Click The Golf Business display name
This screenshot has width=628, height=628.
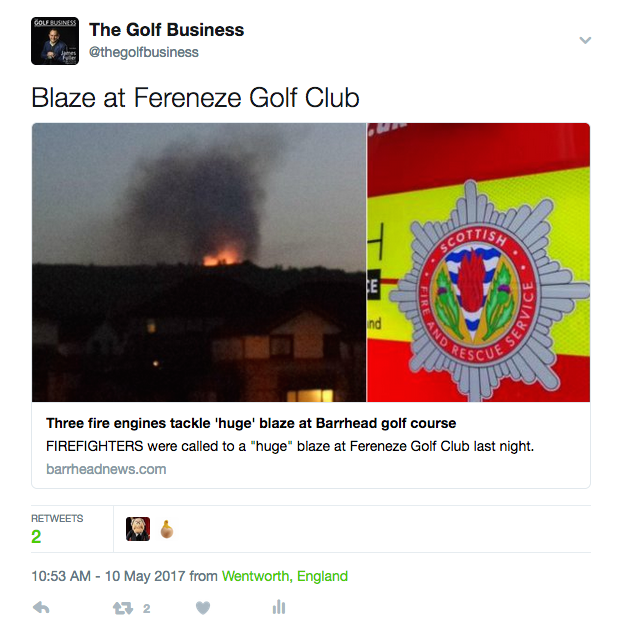tap(166, 30)
